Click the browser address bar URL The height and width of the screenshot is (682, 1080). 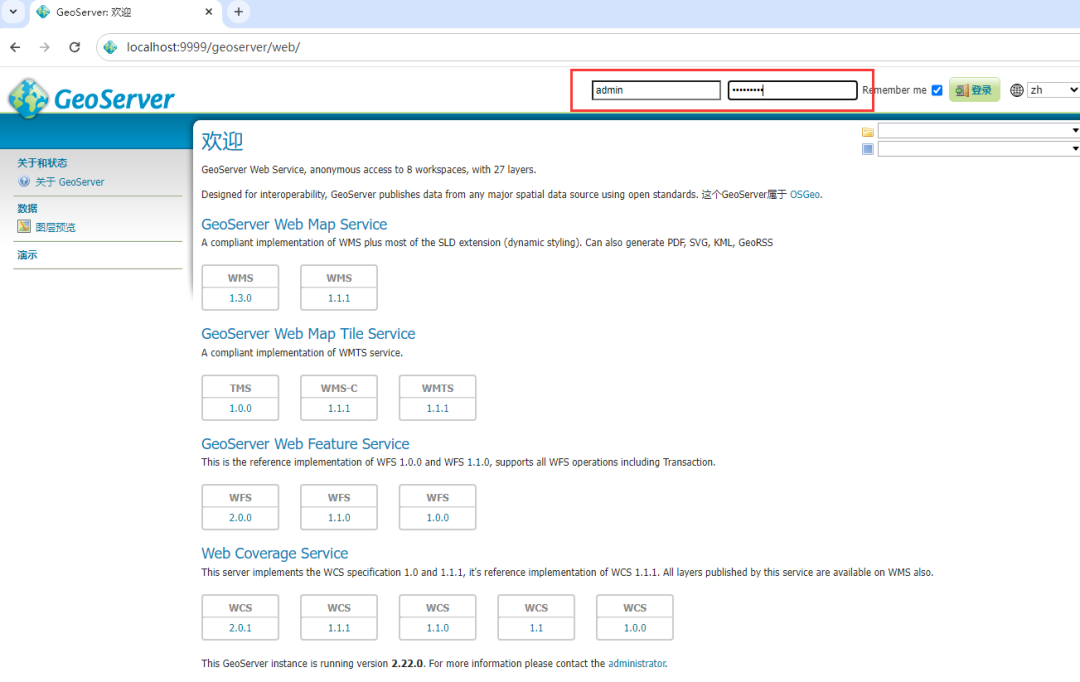[x=213, y=47]
